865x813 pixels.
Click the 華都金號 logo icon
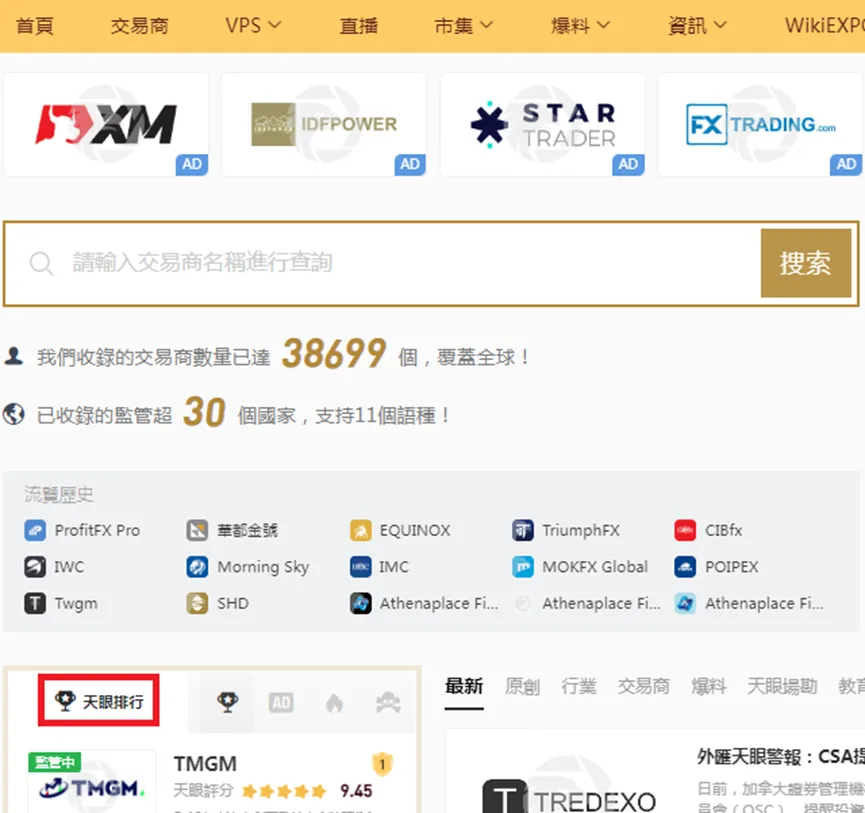coord(197,530)
